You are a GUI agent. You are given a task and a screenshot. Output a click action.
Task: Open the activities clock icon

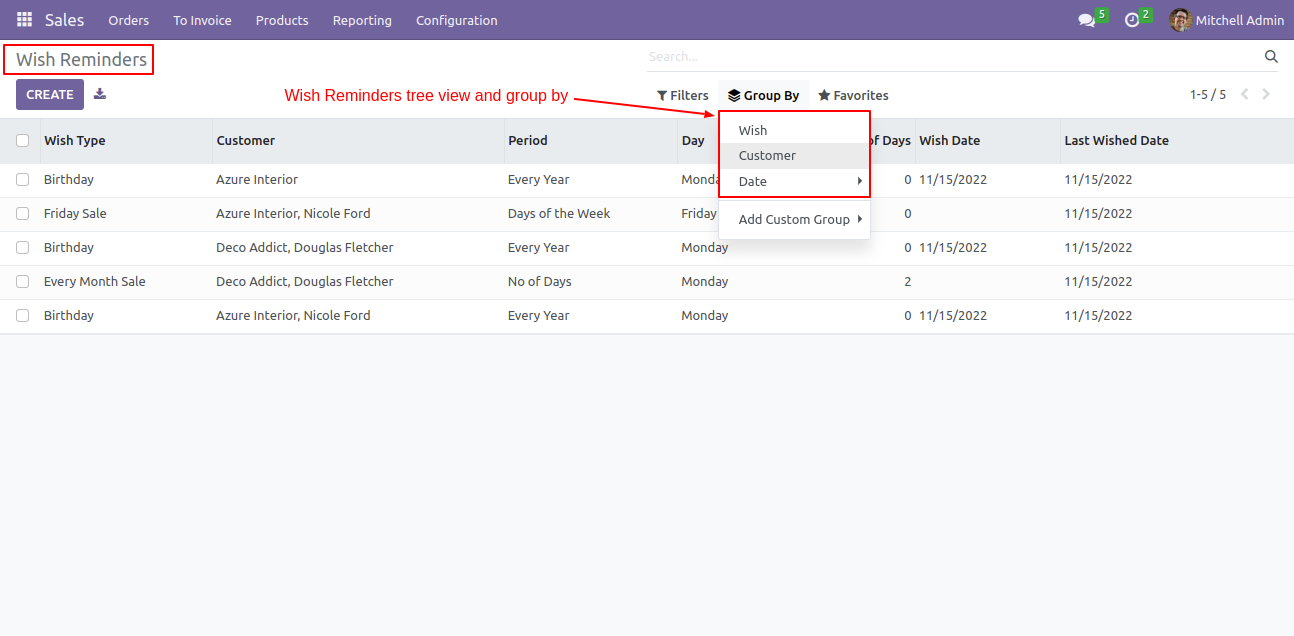coord(1132,20)
